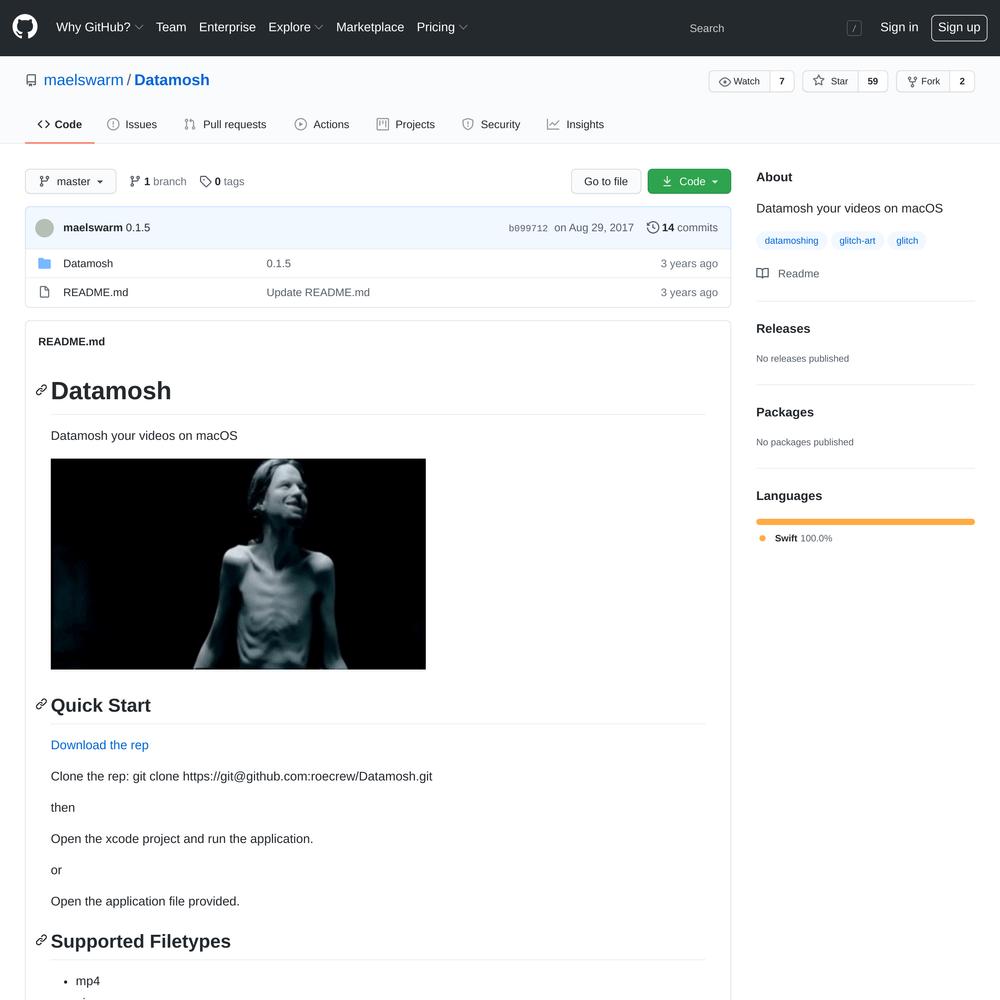This screenshot has width=1000, height=1000.
Task: Click the slash keyboard shortcut icon in the search box
Action: point(854,28)
